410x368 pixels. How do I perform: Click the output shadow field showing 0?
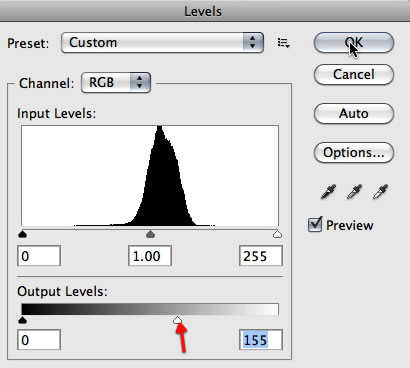pyautogui.click(x=39, y=340)
